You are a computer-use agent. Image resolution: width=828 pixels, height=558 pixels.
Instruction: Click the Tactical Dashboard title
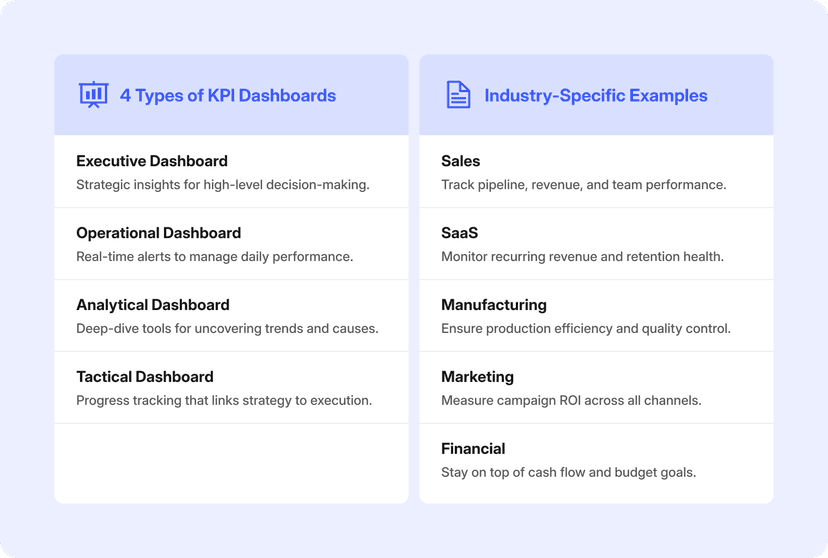(145, 377)
